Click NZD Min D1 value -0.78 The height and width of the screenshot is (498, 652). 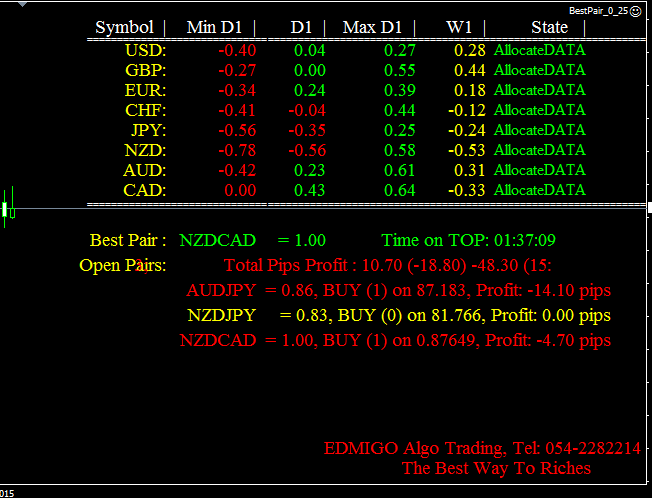click(x=237, y=150)
